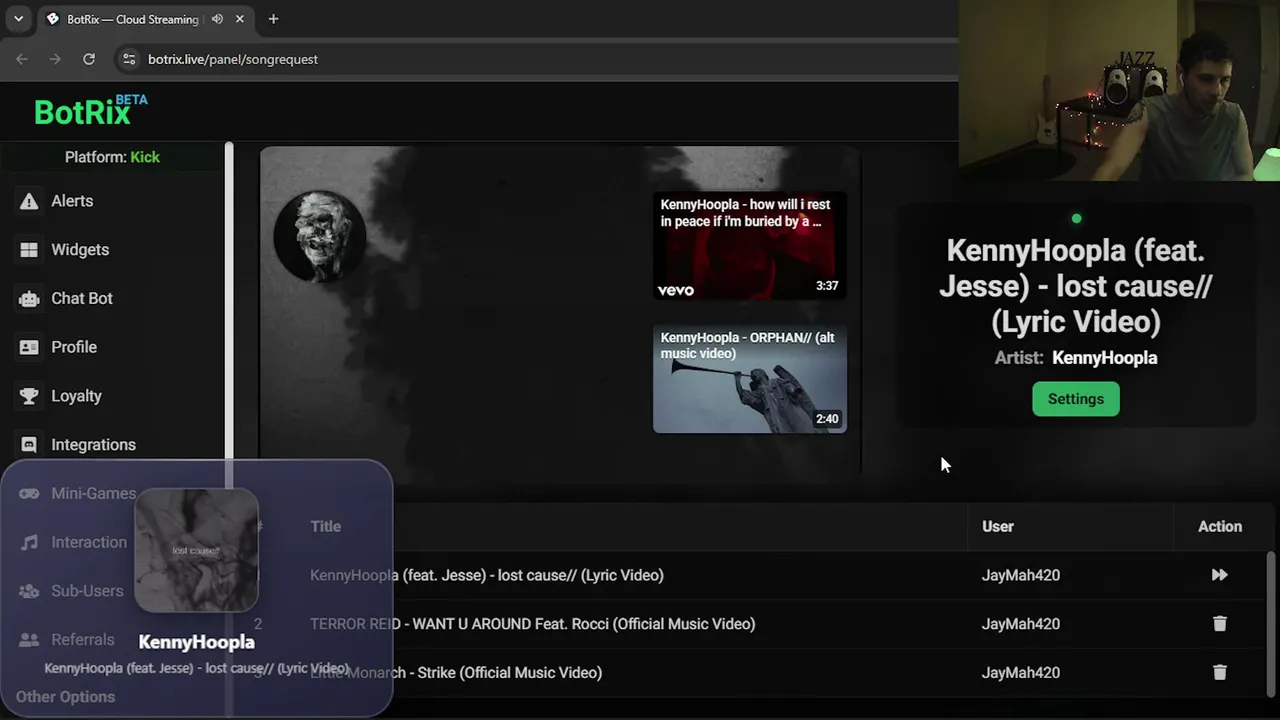Open the Other Options section
The height and width of the screenshot is (720, 1280).
65,697
